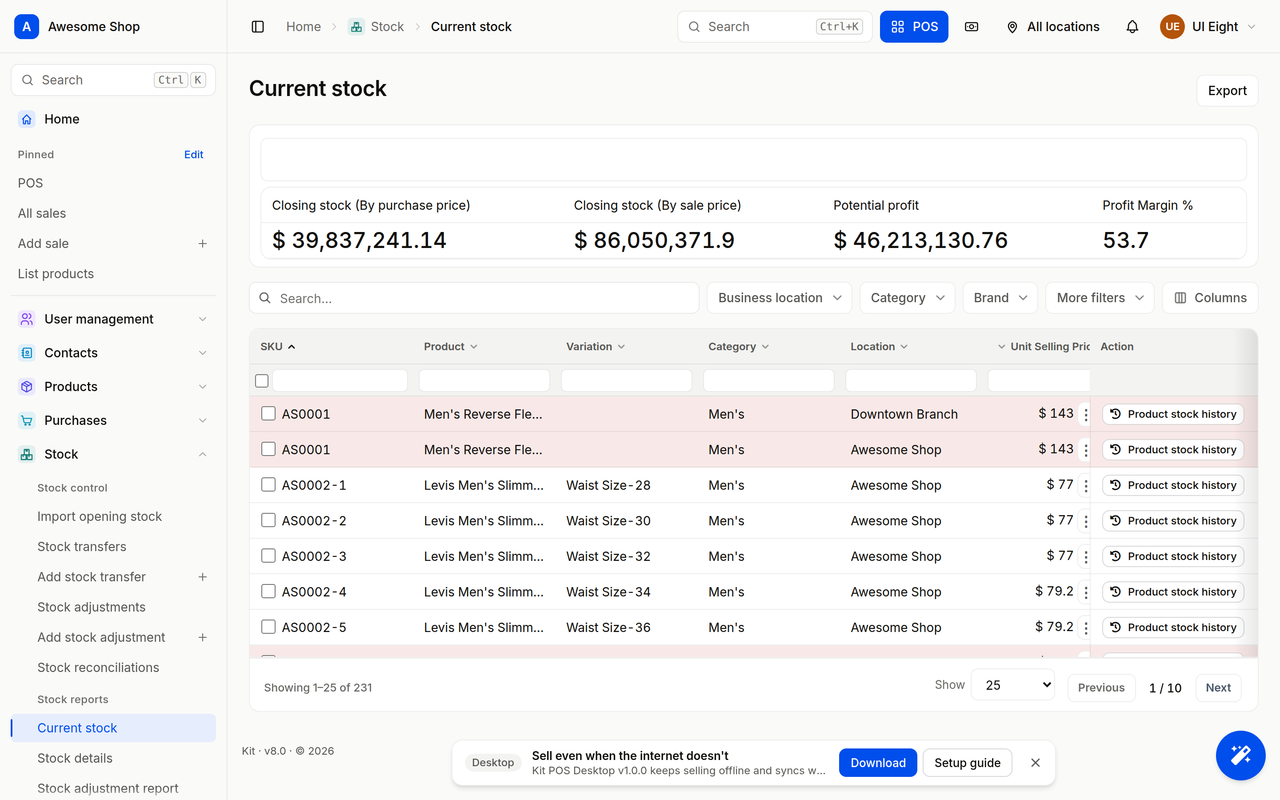Expand User management in the sidebar
The width and height of the screenshot is (1280, 800).
click(x=113, y=319)
